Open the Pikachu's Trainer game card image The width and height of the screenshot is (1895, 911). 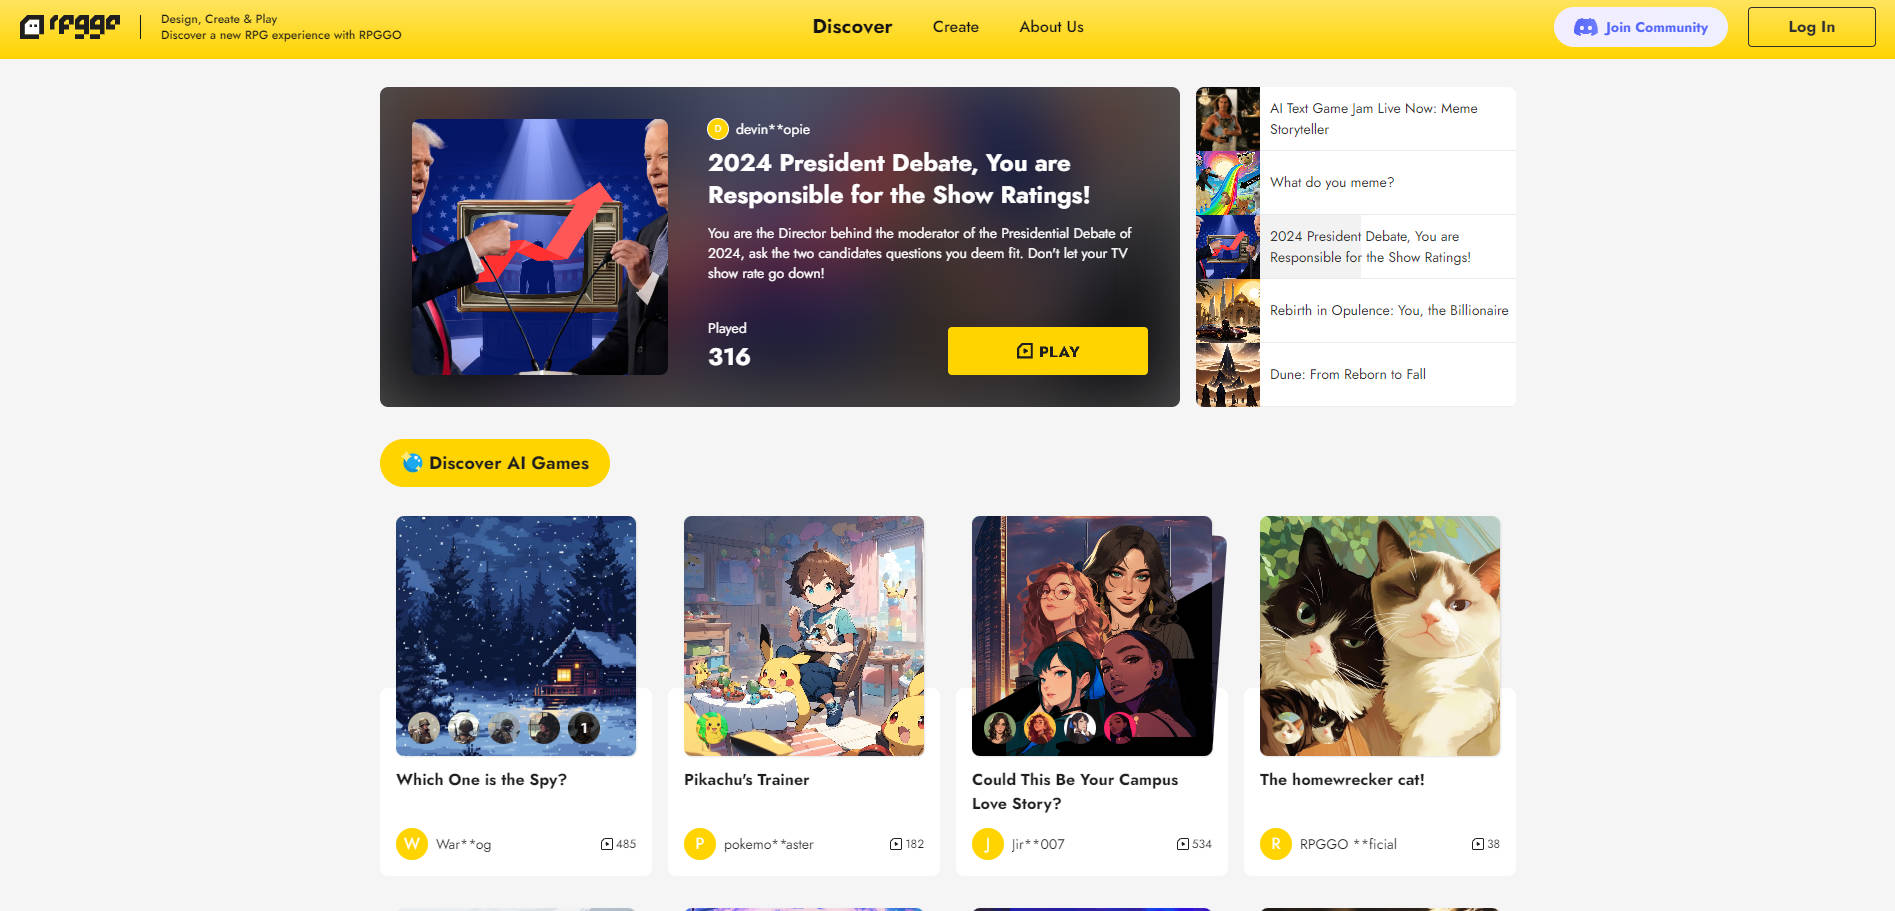pos(804,636)
